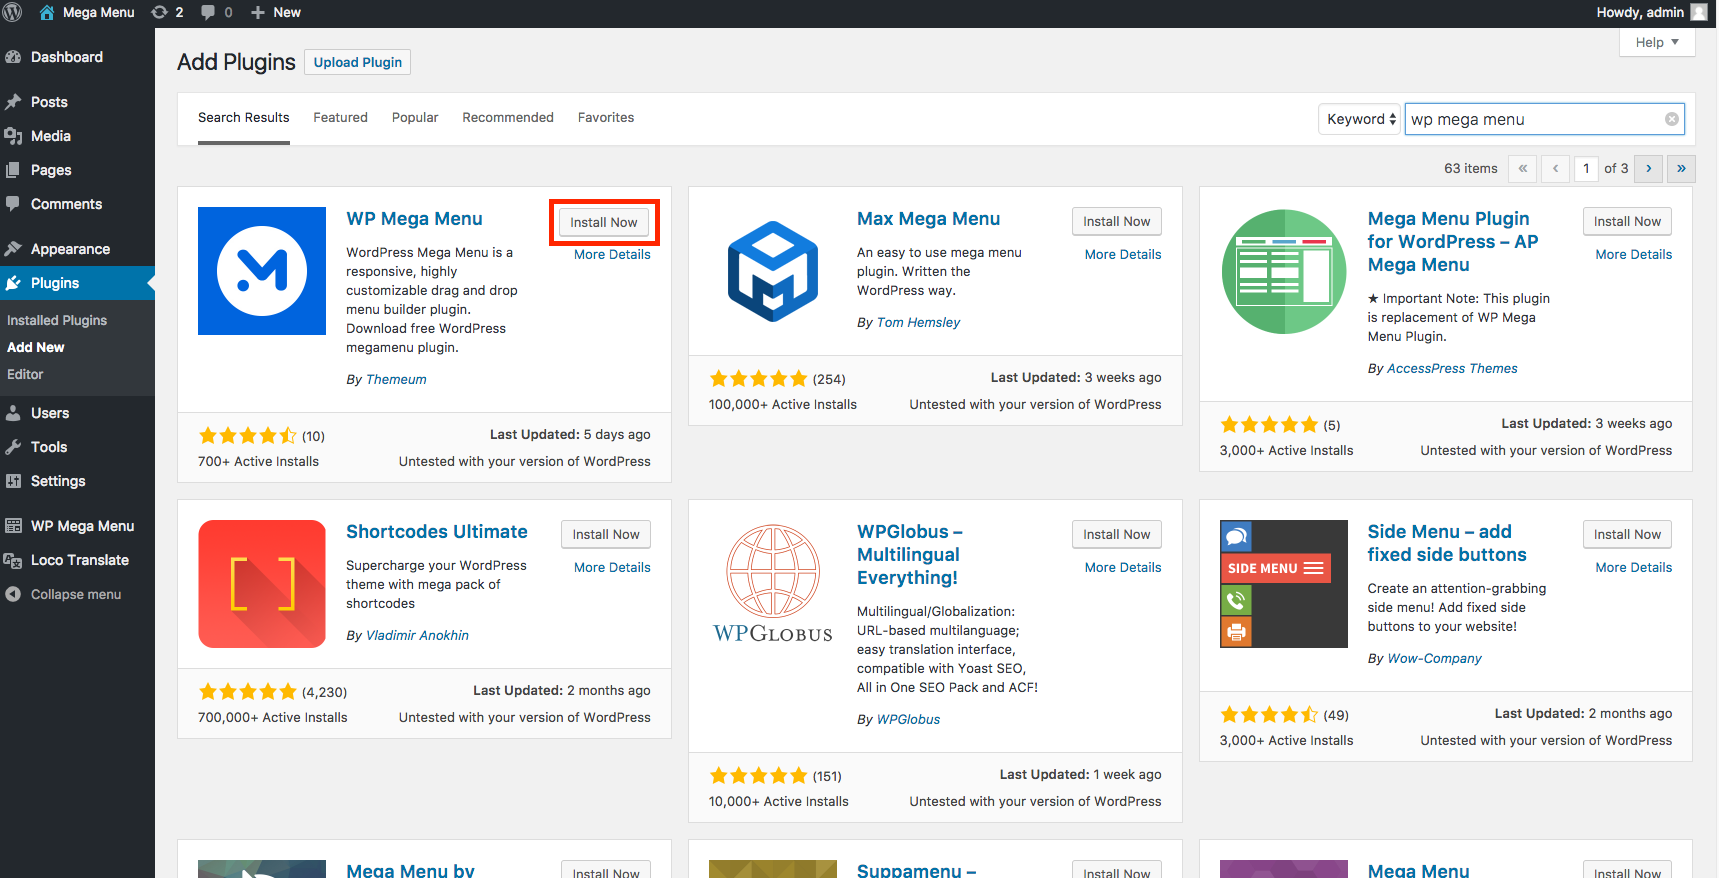
Task: Install the AP Mega Menu plugin
Action: click(1627, 221)
